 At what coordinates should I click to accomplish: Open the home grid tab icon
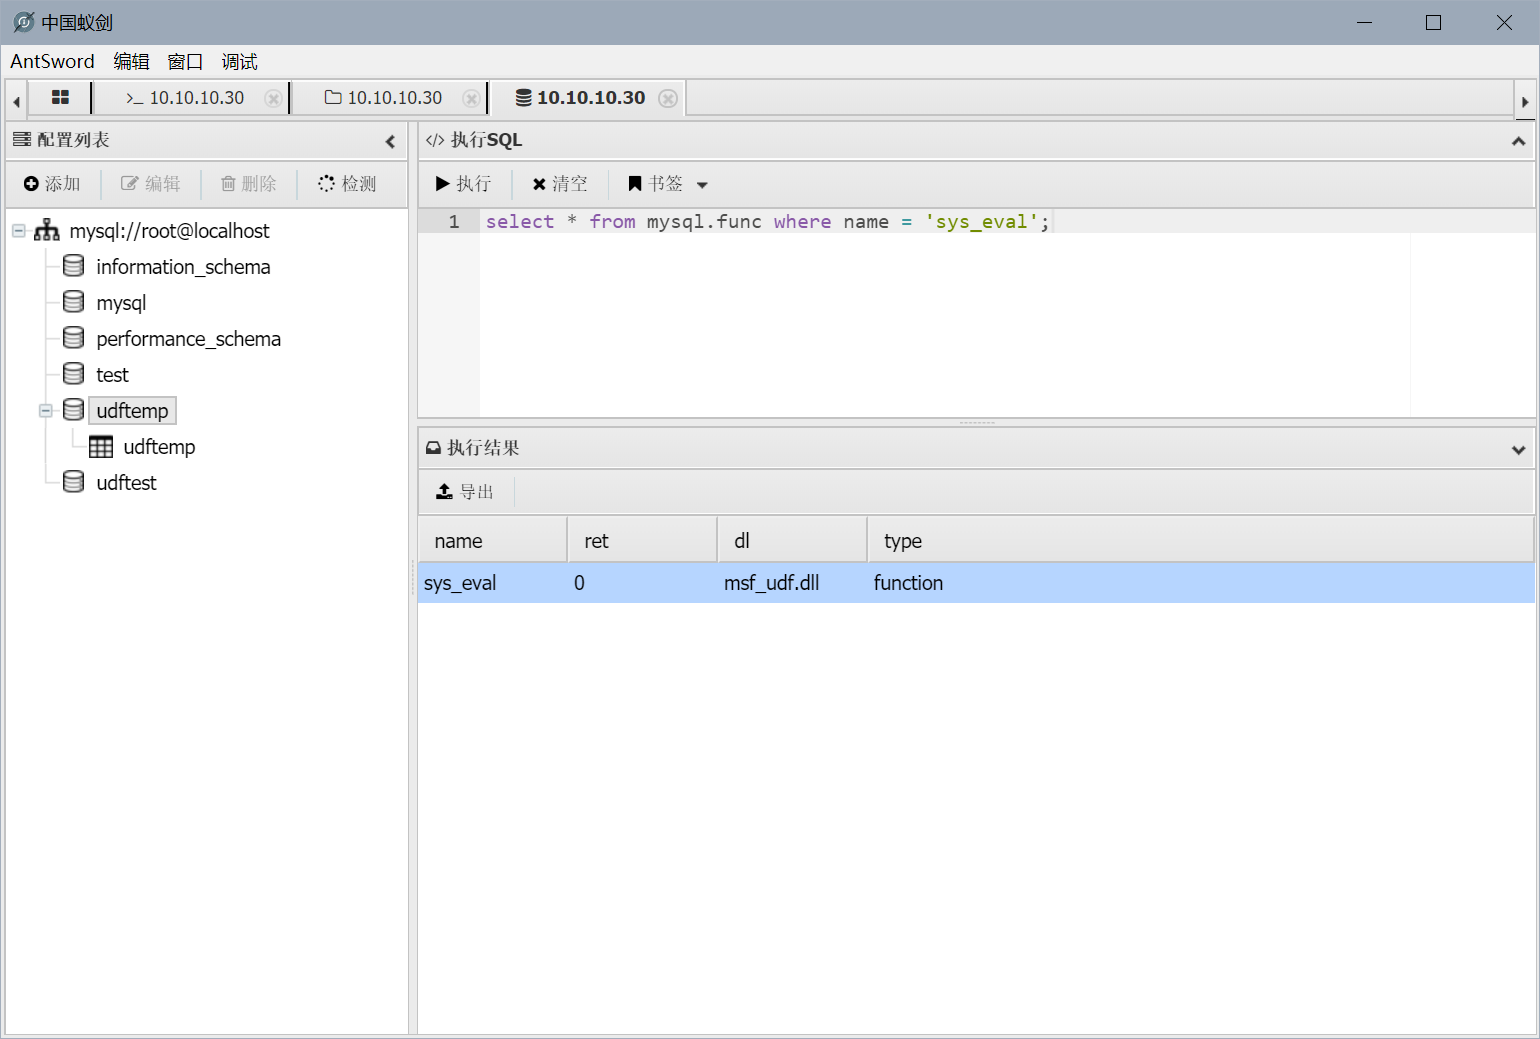60,98
